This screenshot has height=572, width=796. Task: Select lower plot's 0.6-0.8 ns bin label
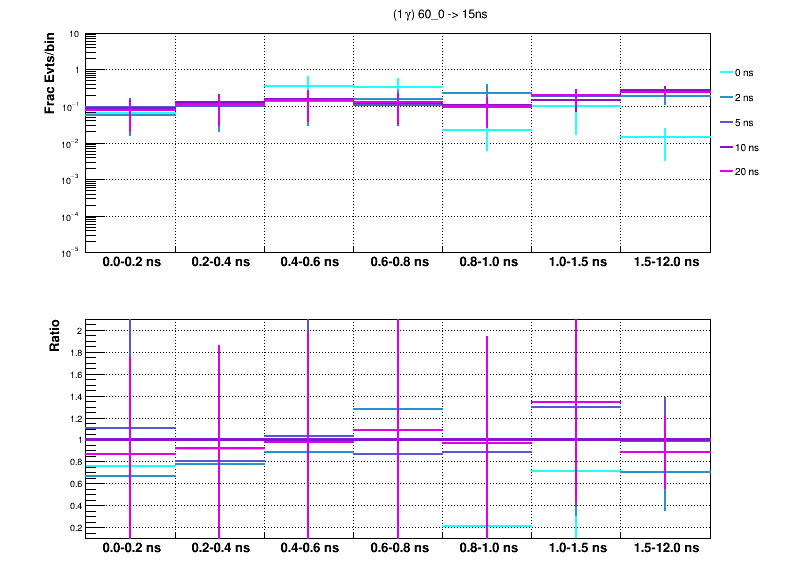[398, 550]
